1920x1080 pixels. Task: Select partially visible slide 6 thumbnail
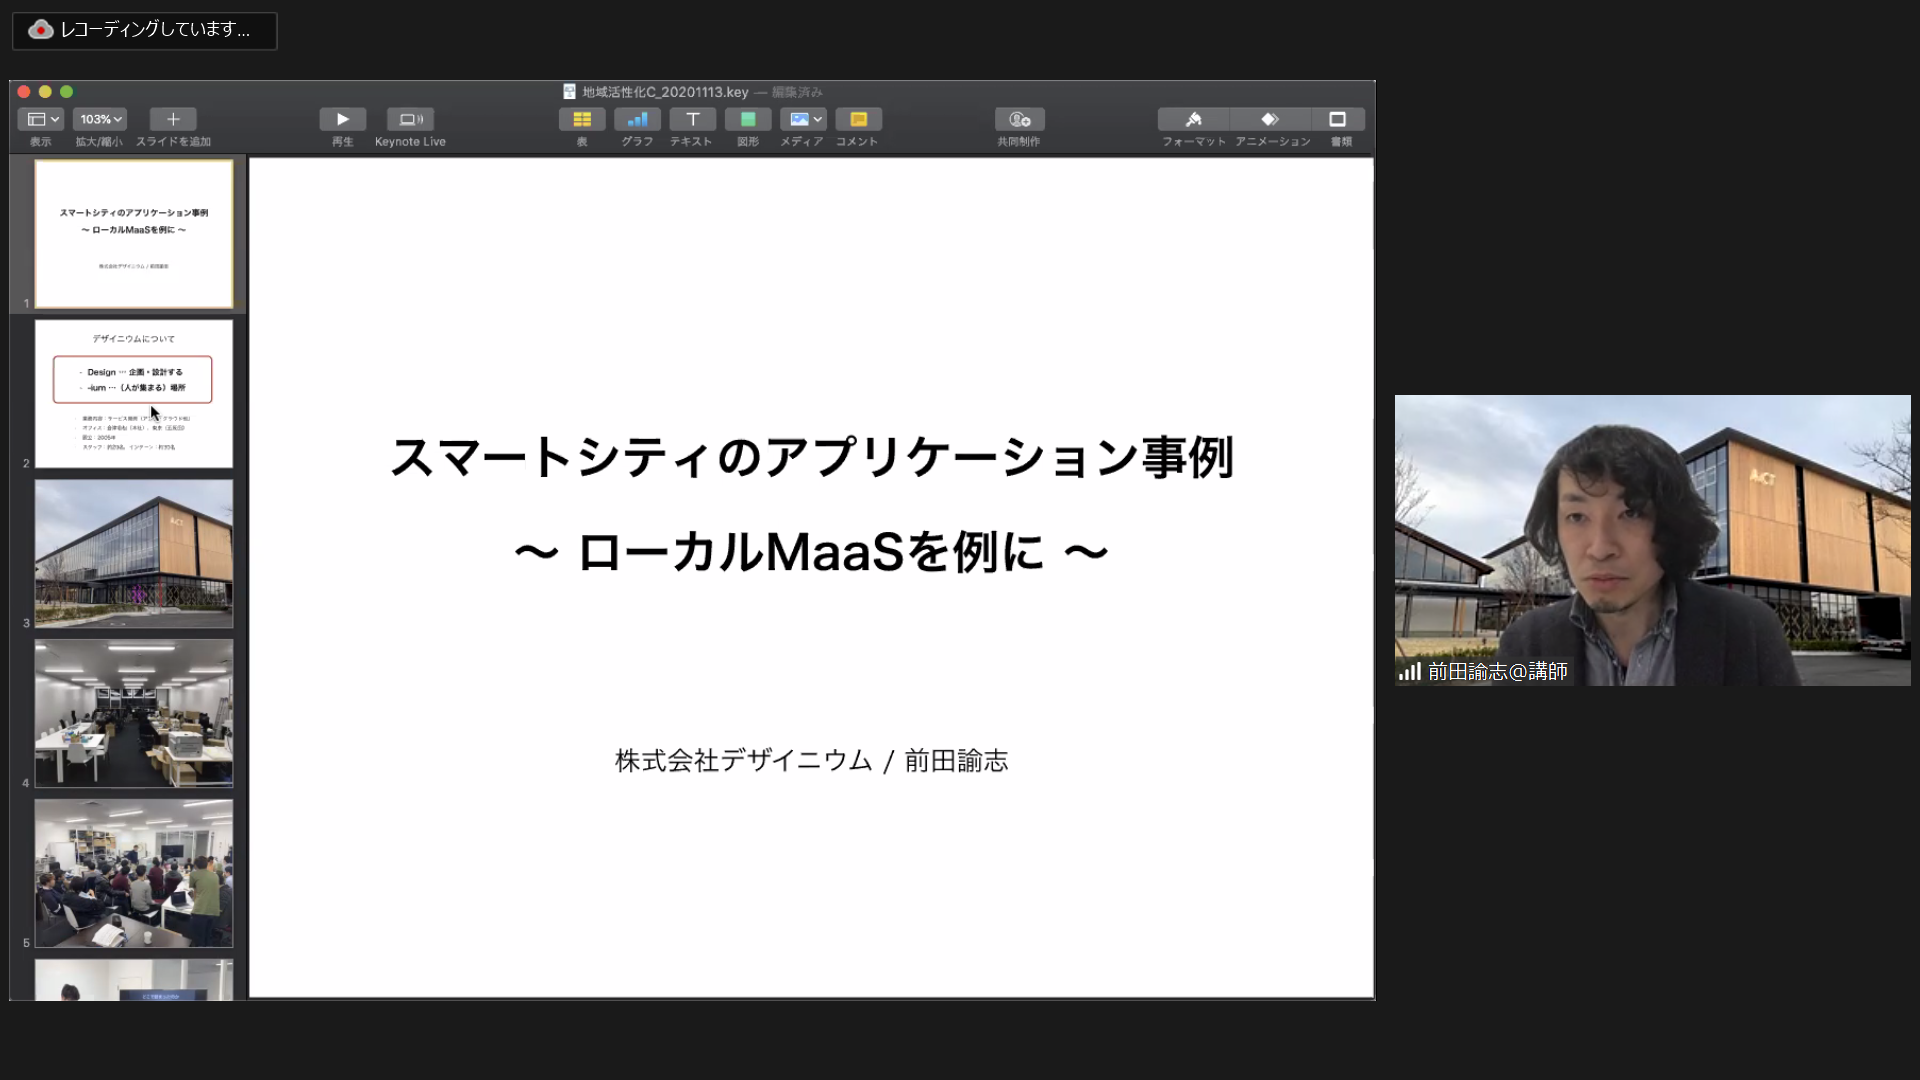[134, 980]
